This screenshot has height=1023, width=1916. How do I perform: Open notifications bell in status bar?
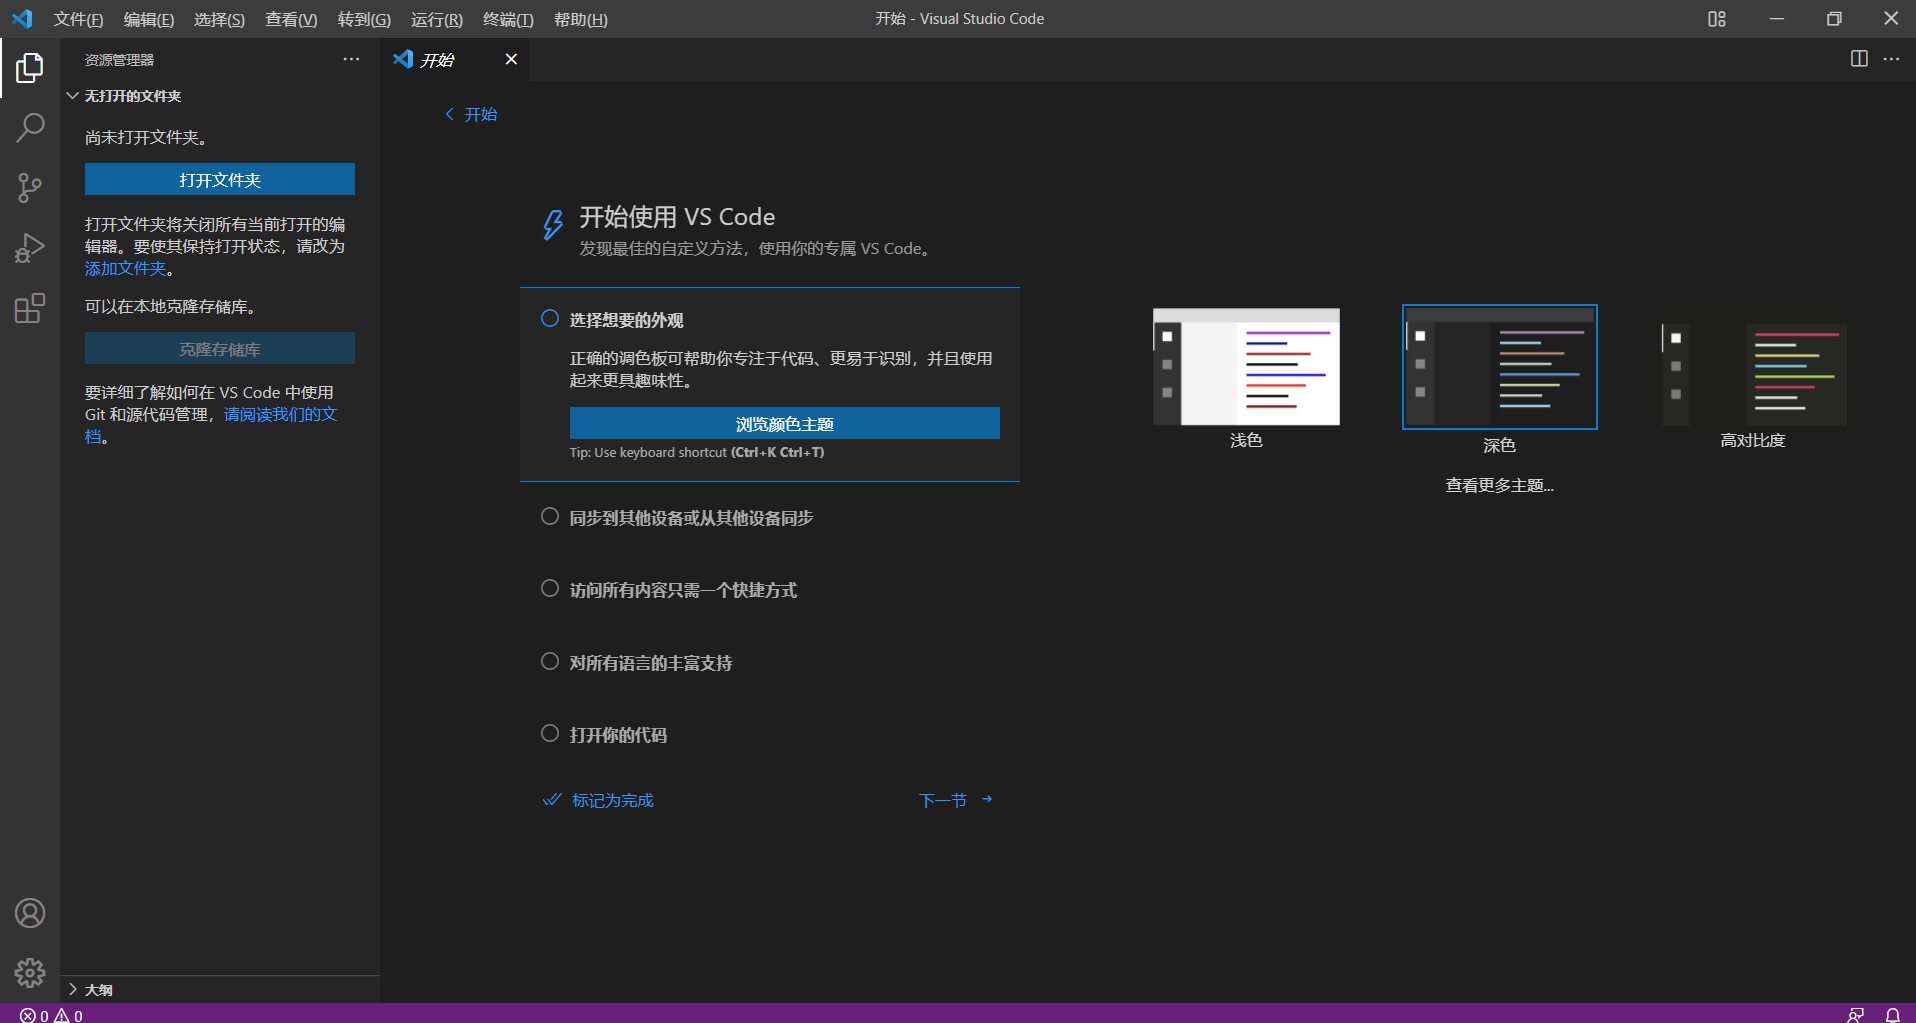tap(1893, 1015)
